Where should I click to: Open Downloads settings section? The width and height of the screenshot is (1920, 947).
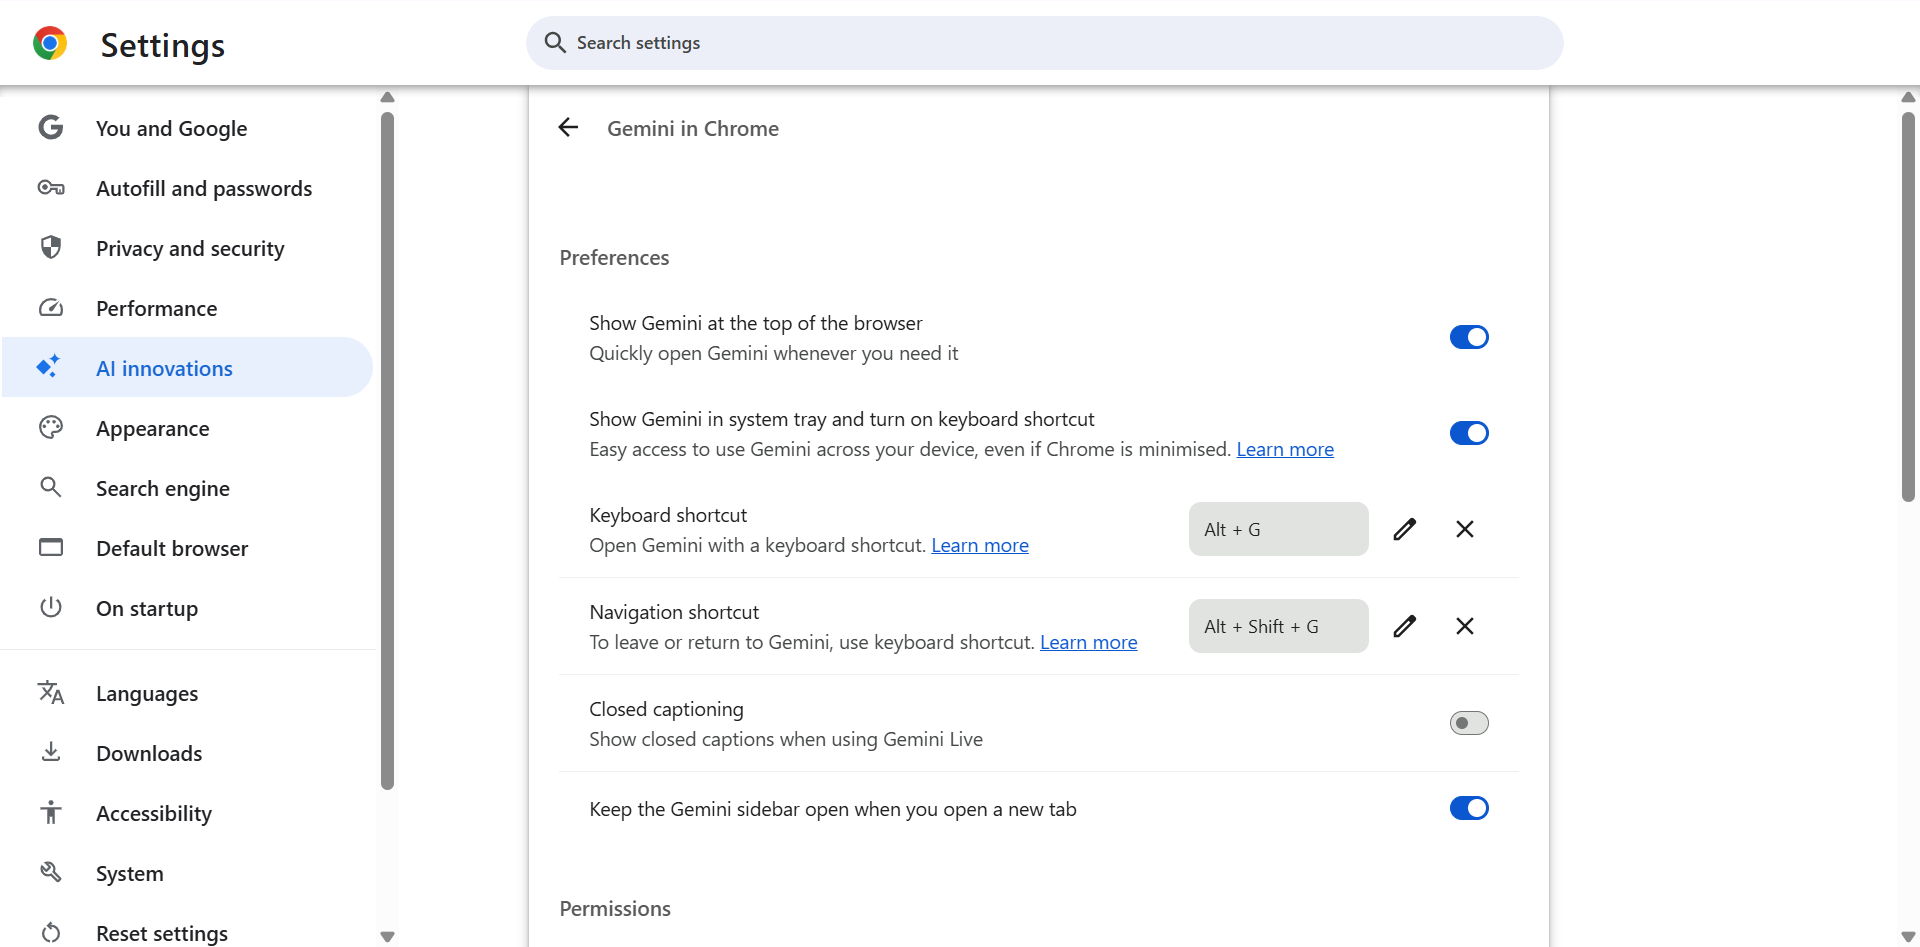coord(188,753)
